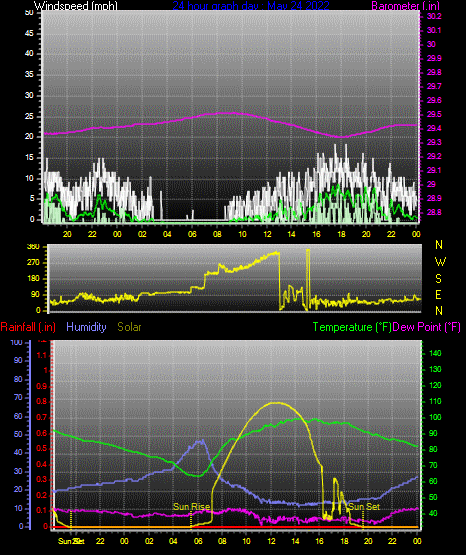Click the 29.4 barometer axis value
466x555 pixels.
click(x=434, y=128)
